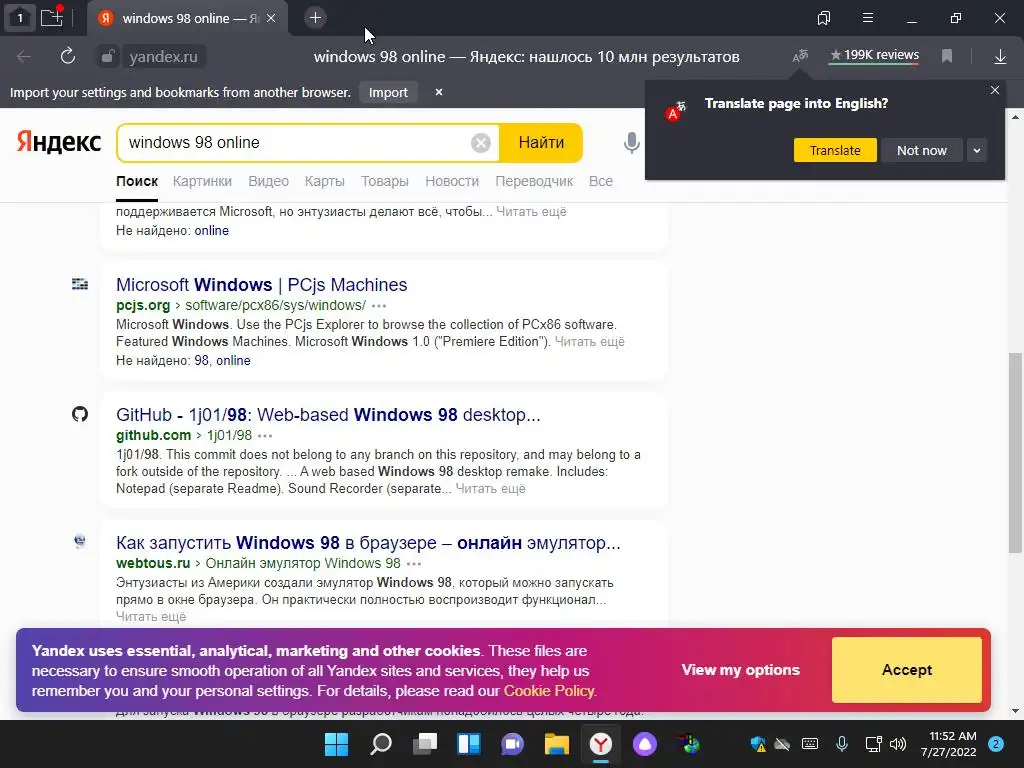
Task: Open GitHub 1j01/98 search result
Action: [x=328, y=415]
